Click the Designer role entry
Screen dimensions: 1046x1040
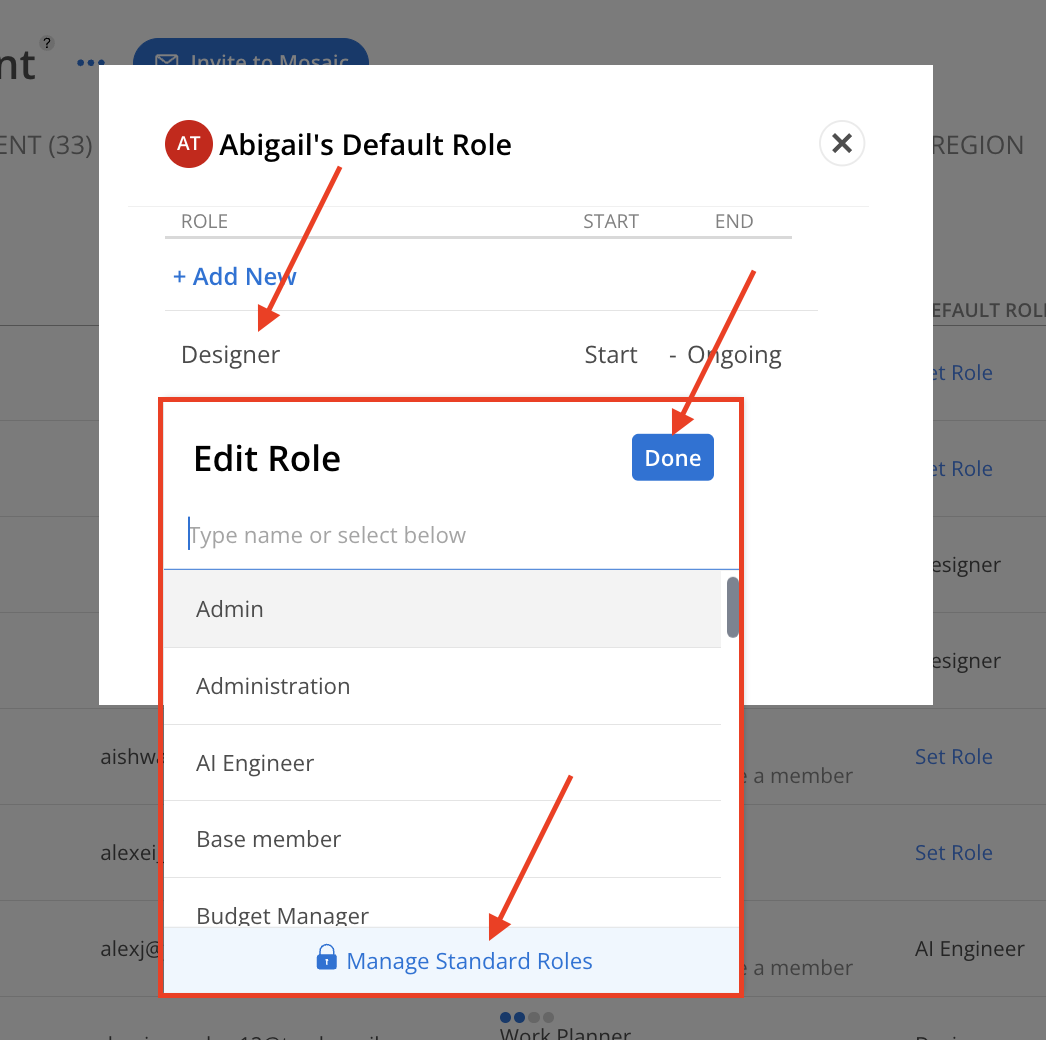(x=231, y=354)
